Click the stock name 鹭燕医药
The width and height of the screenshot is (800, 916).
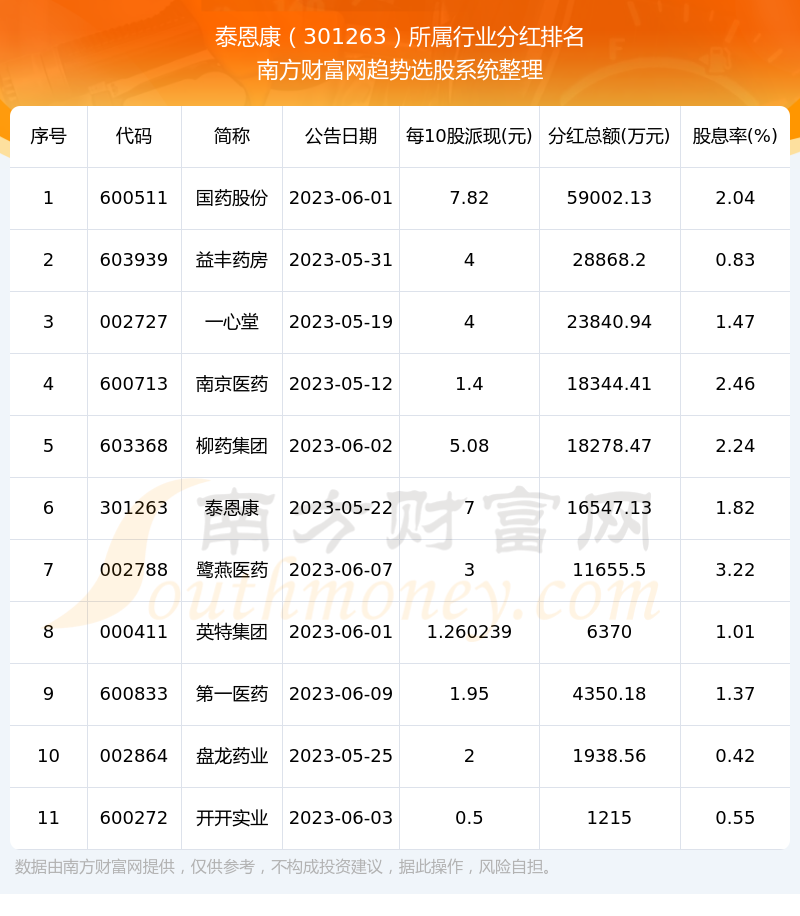pyautogui.click(x=232, y=570)
